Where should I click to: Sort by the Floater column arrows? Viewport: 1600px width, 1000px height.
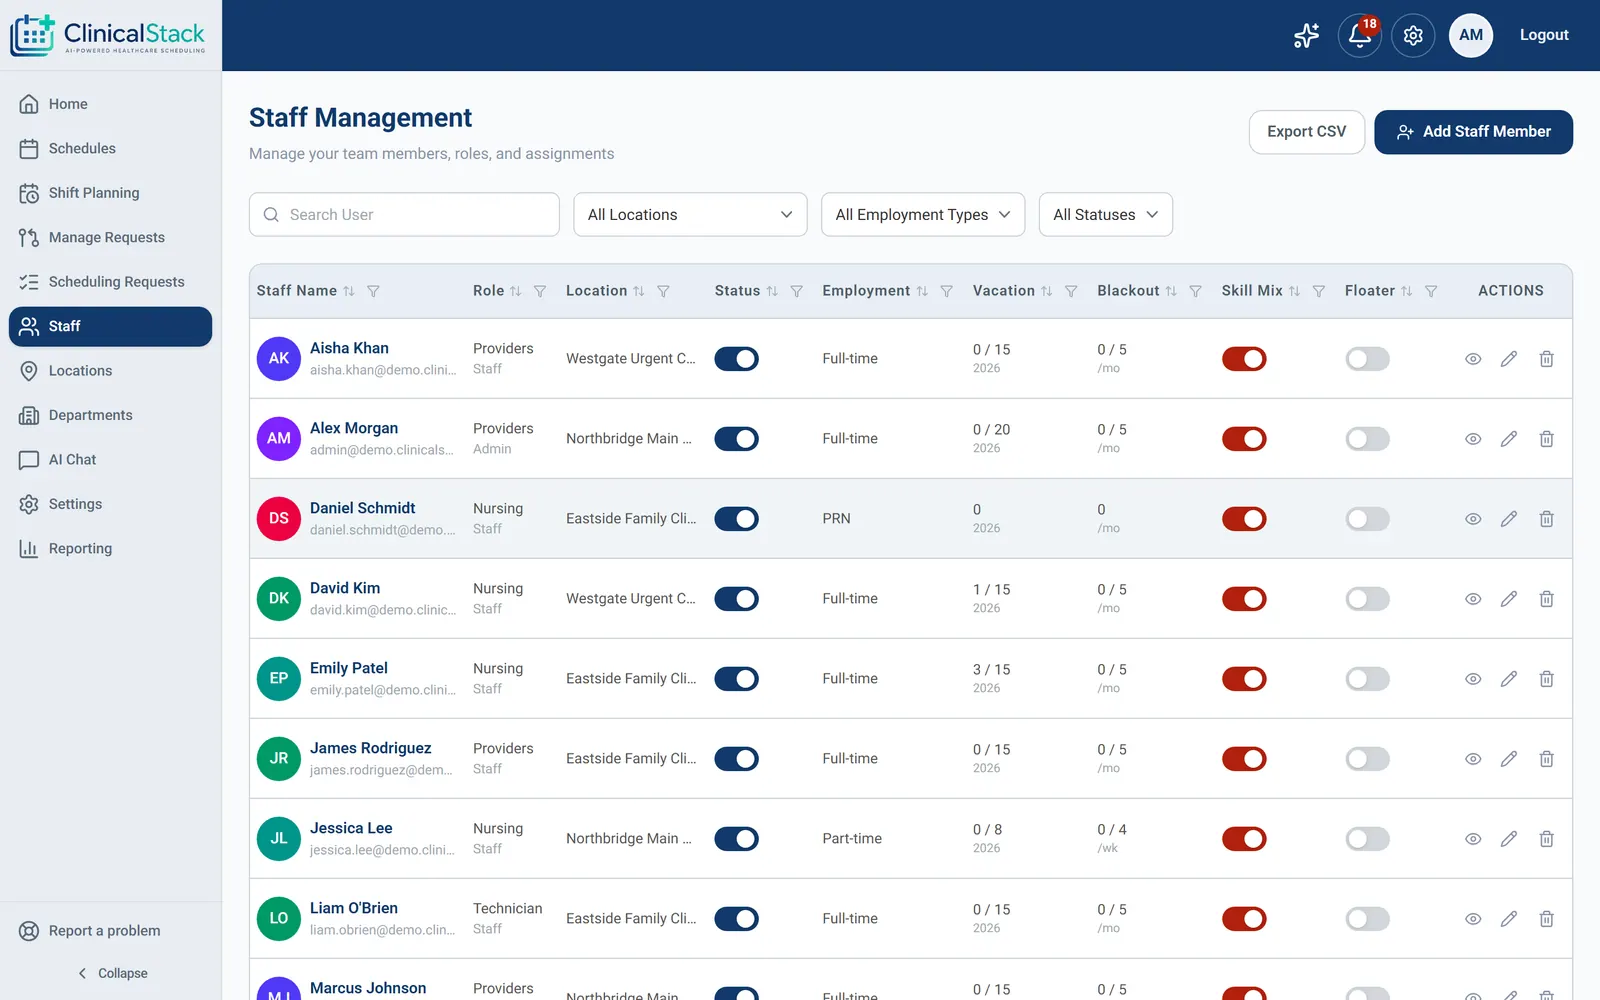click(x=1407, y=291)
